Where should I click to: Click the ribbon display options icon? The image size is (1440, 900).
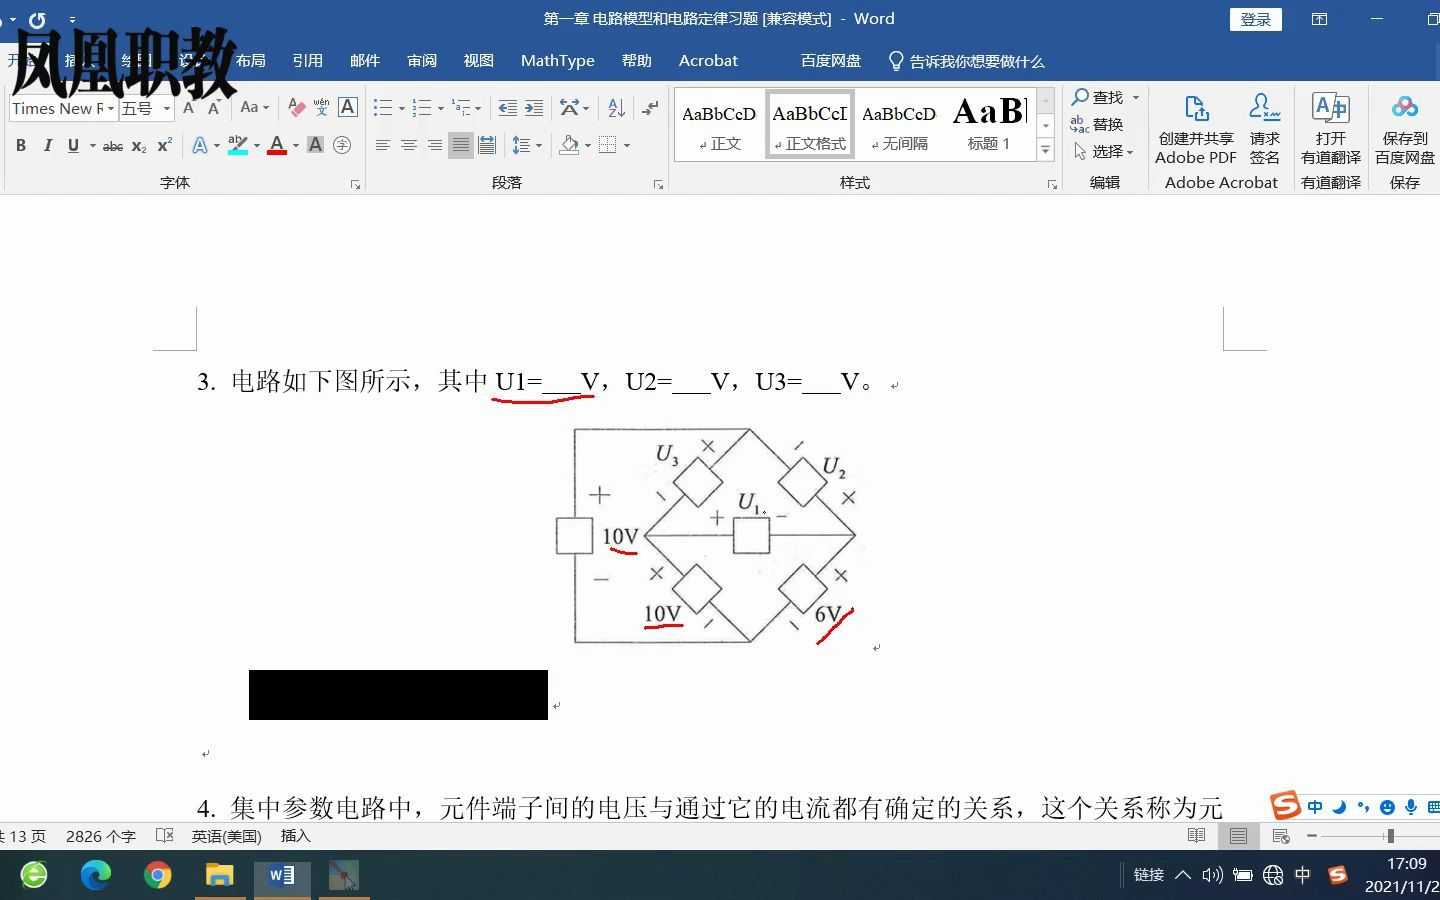coord(1320,19)
